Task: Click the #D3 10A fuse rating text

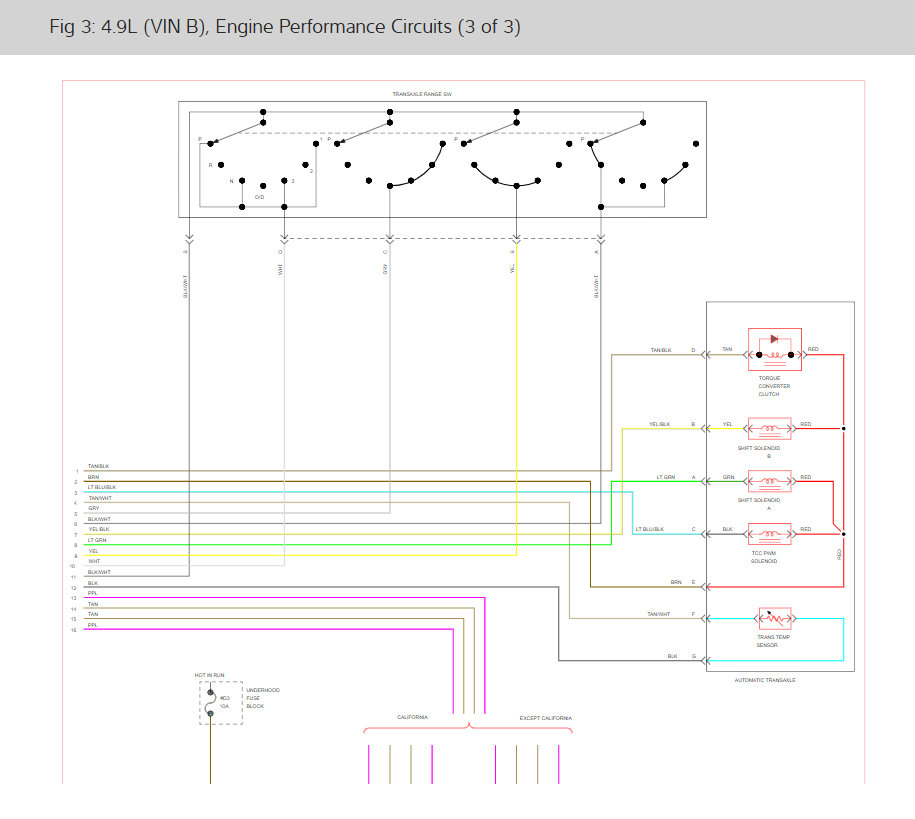Action: point(225,702)
